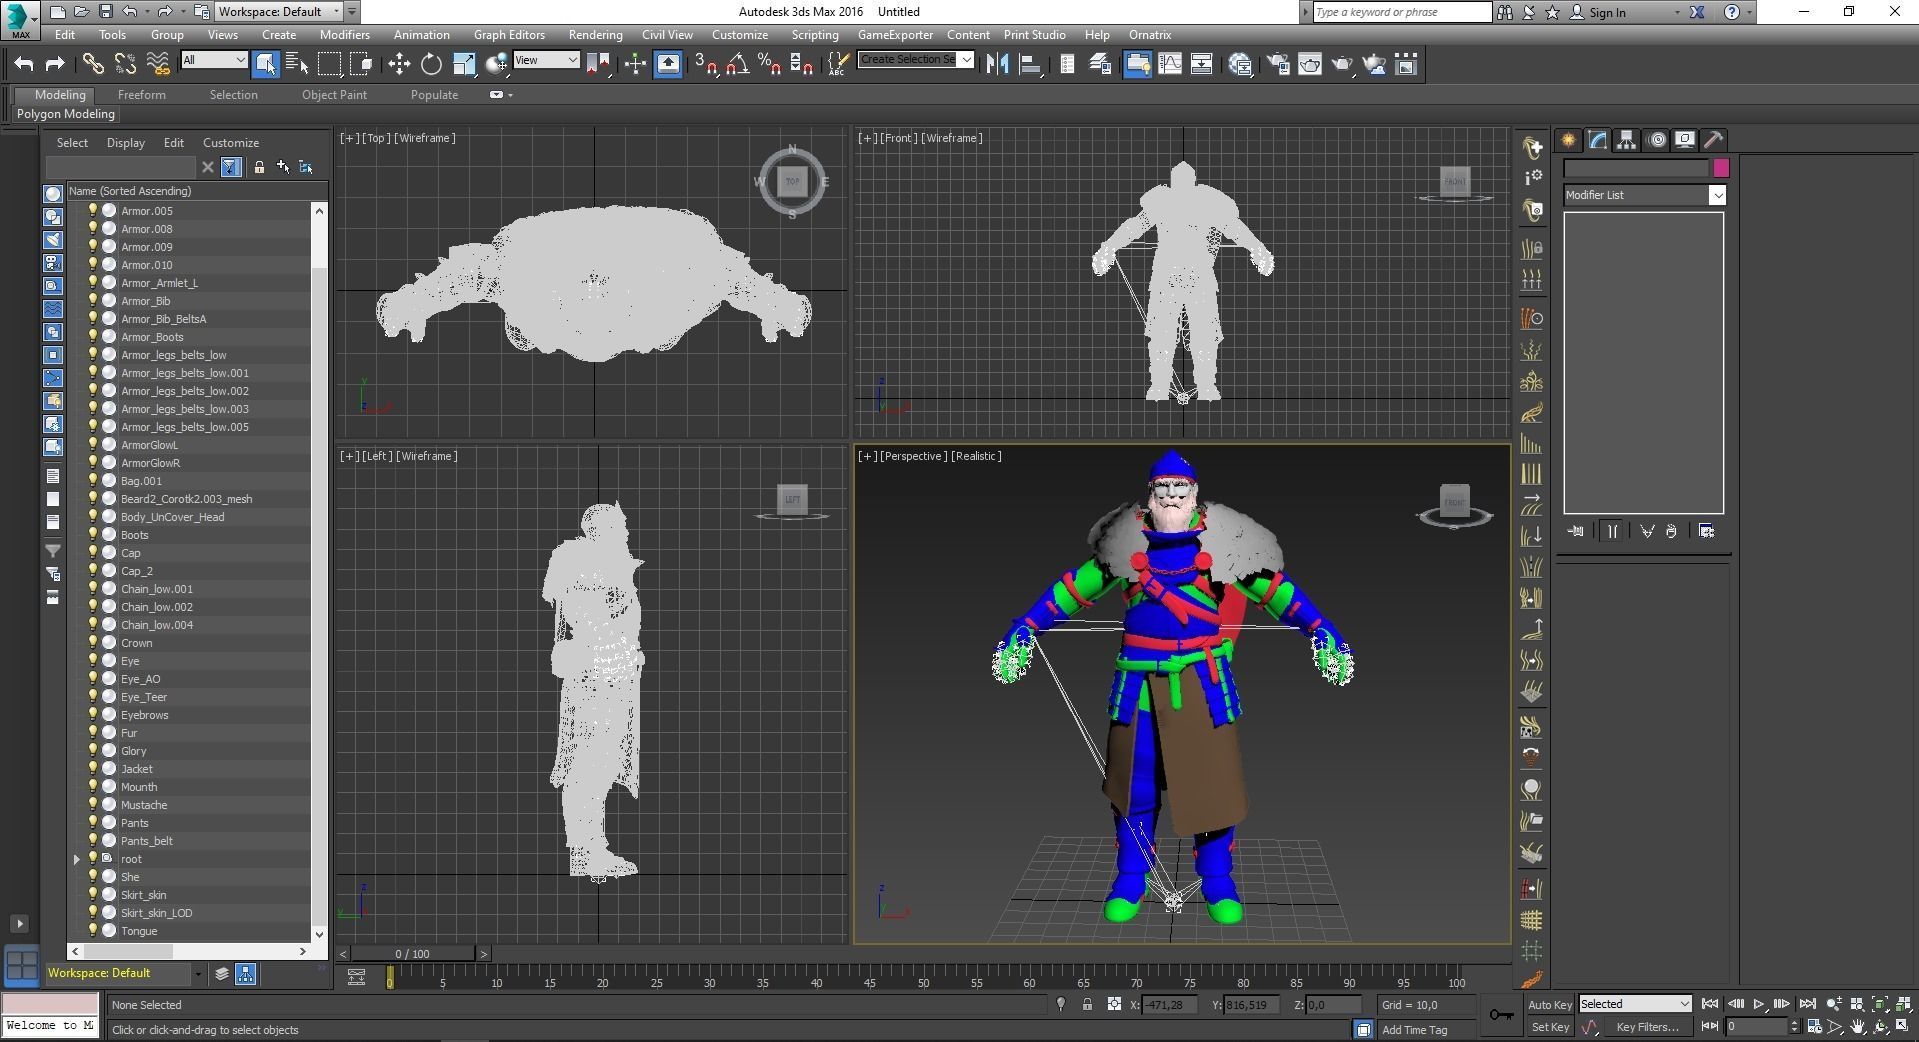1919x1042 pixels.
Task: Select the Select and Link tool
Action: pyautogui.click(x=93, y=64)
